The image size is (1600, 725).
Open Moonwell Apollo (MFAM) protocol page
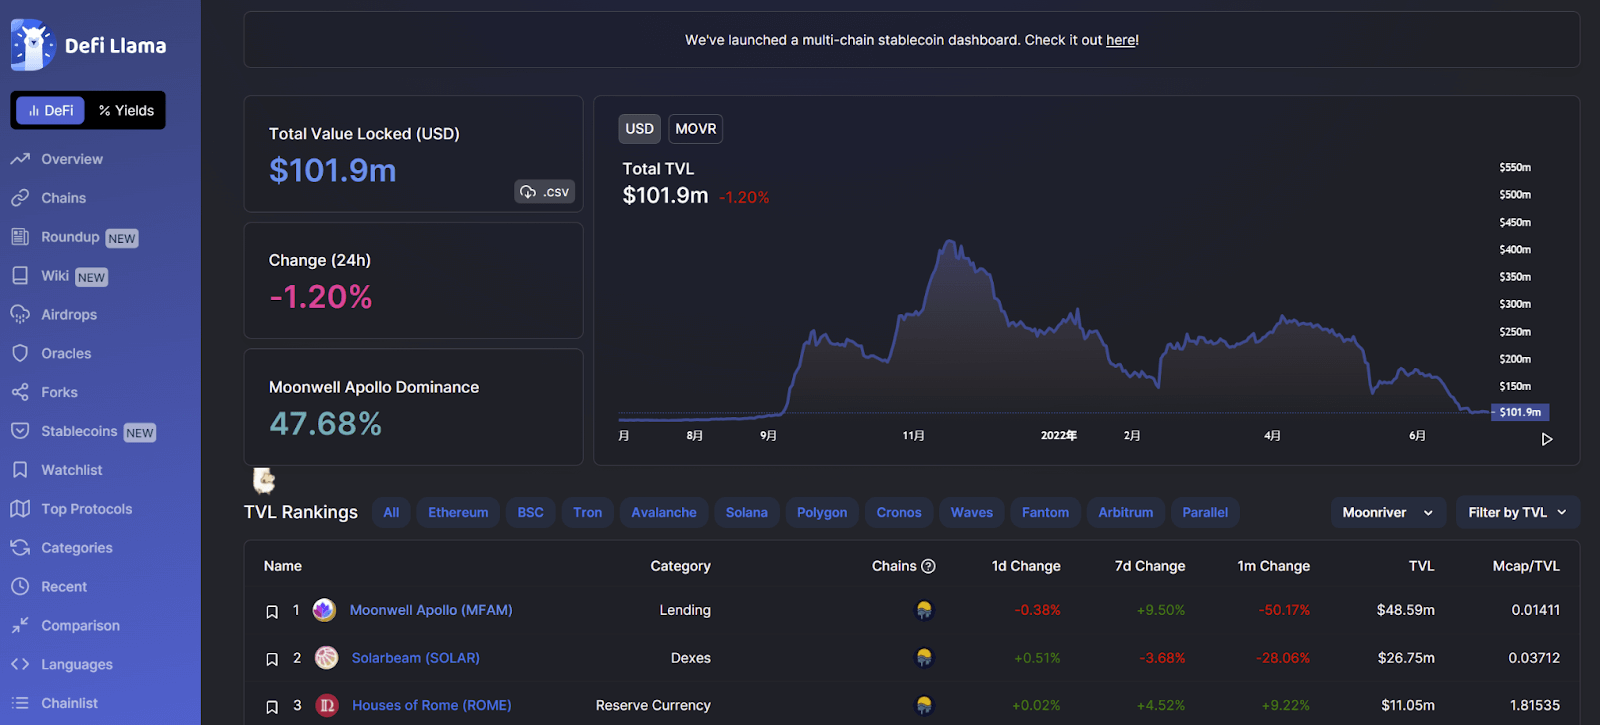point(431,610)
